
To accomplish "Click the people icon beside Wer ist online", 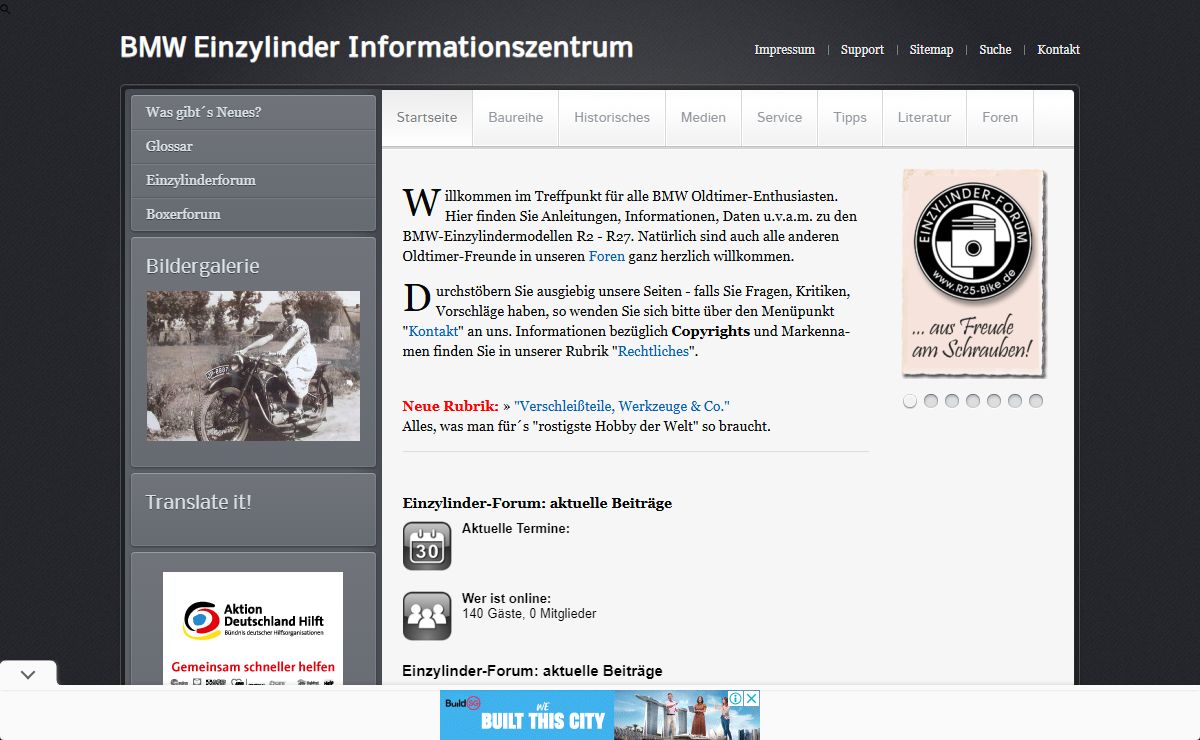I will click(x=427, y=616).
